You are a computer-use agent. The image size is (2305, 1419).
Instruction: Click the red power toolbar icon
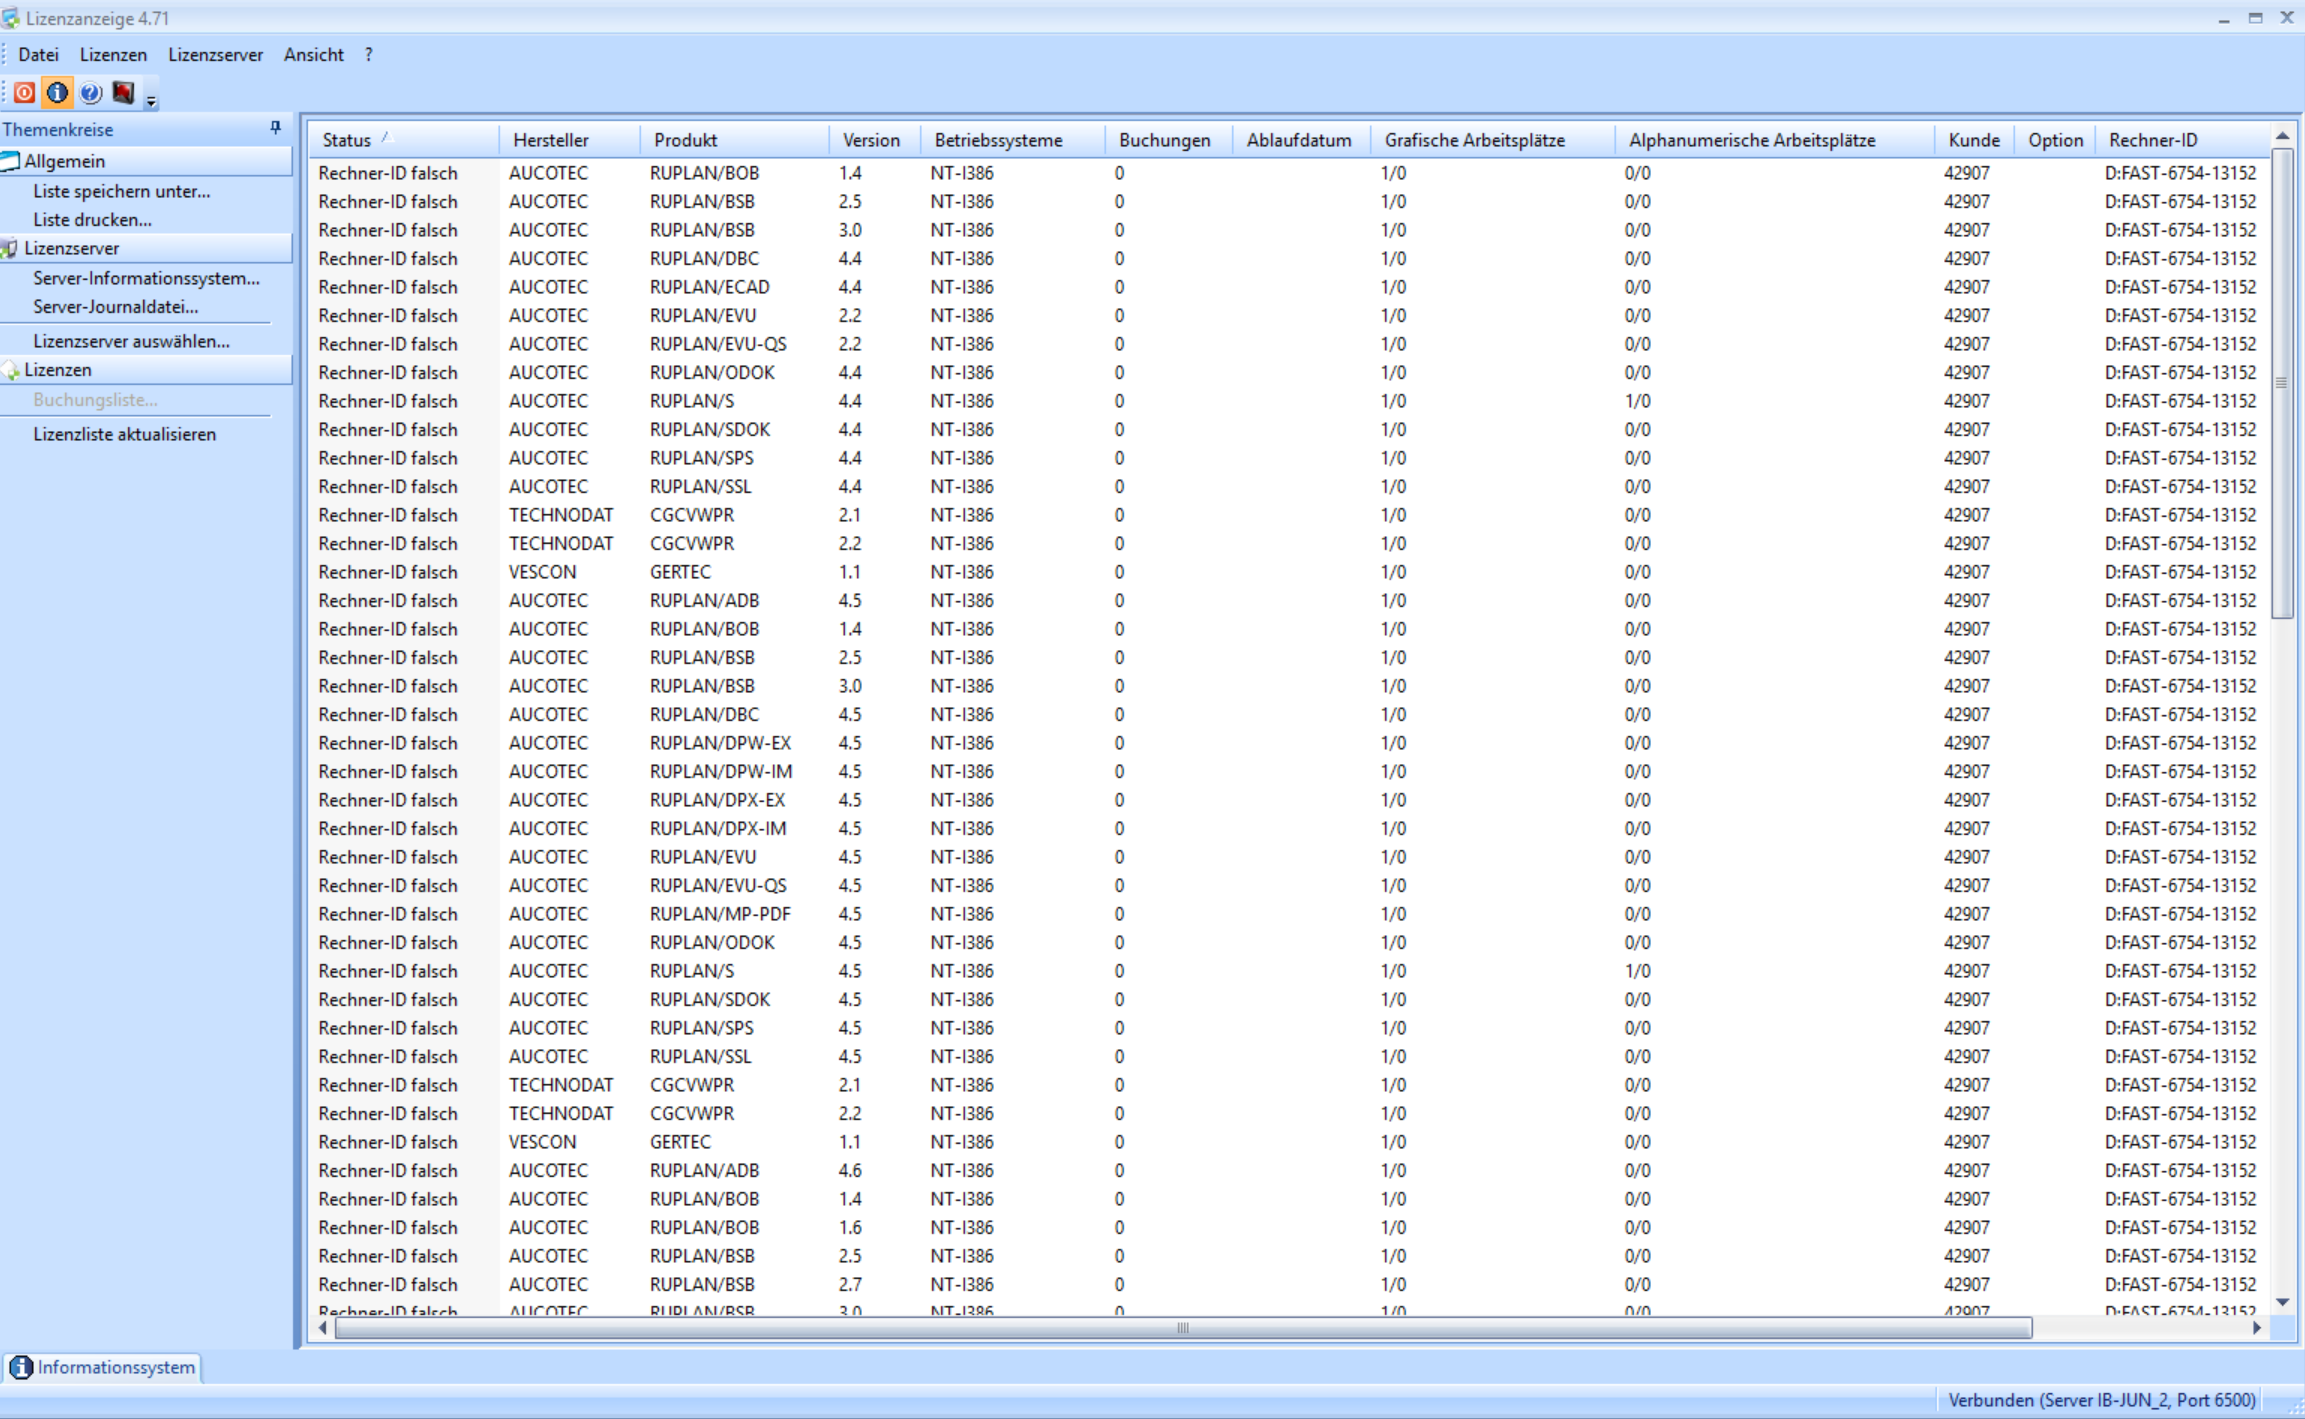(24, 93)
